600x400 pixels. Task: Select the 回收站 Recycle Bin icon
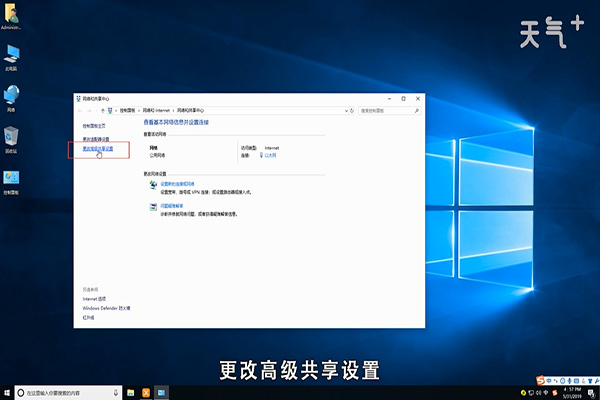11,140
